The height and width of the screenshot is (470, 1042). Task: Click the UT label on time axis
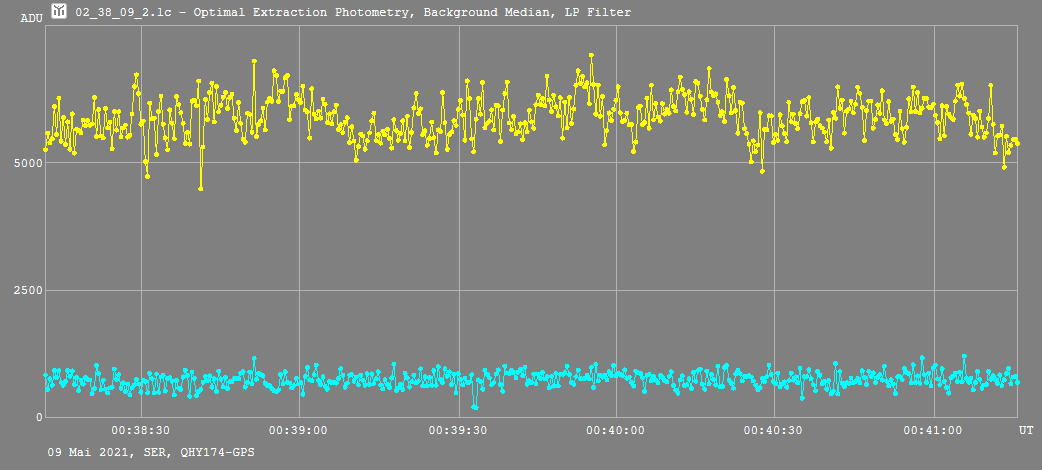point(1026,430)
